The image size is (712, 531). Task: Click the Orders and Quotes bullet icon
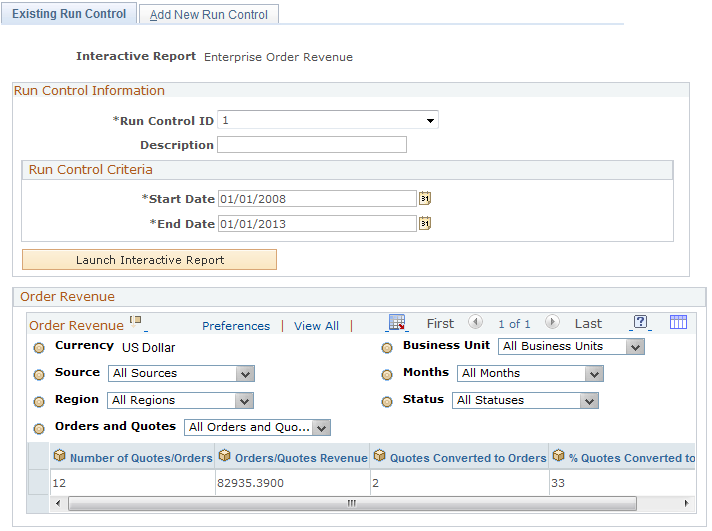[39, 429]
